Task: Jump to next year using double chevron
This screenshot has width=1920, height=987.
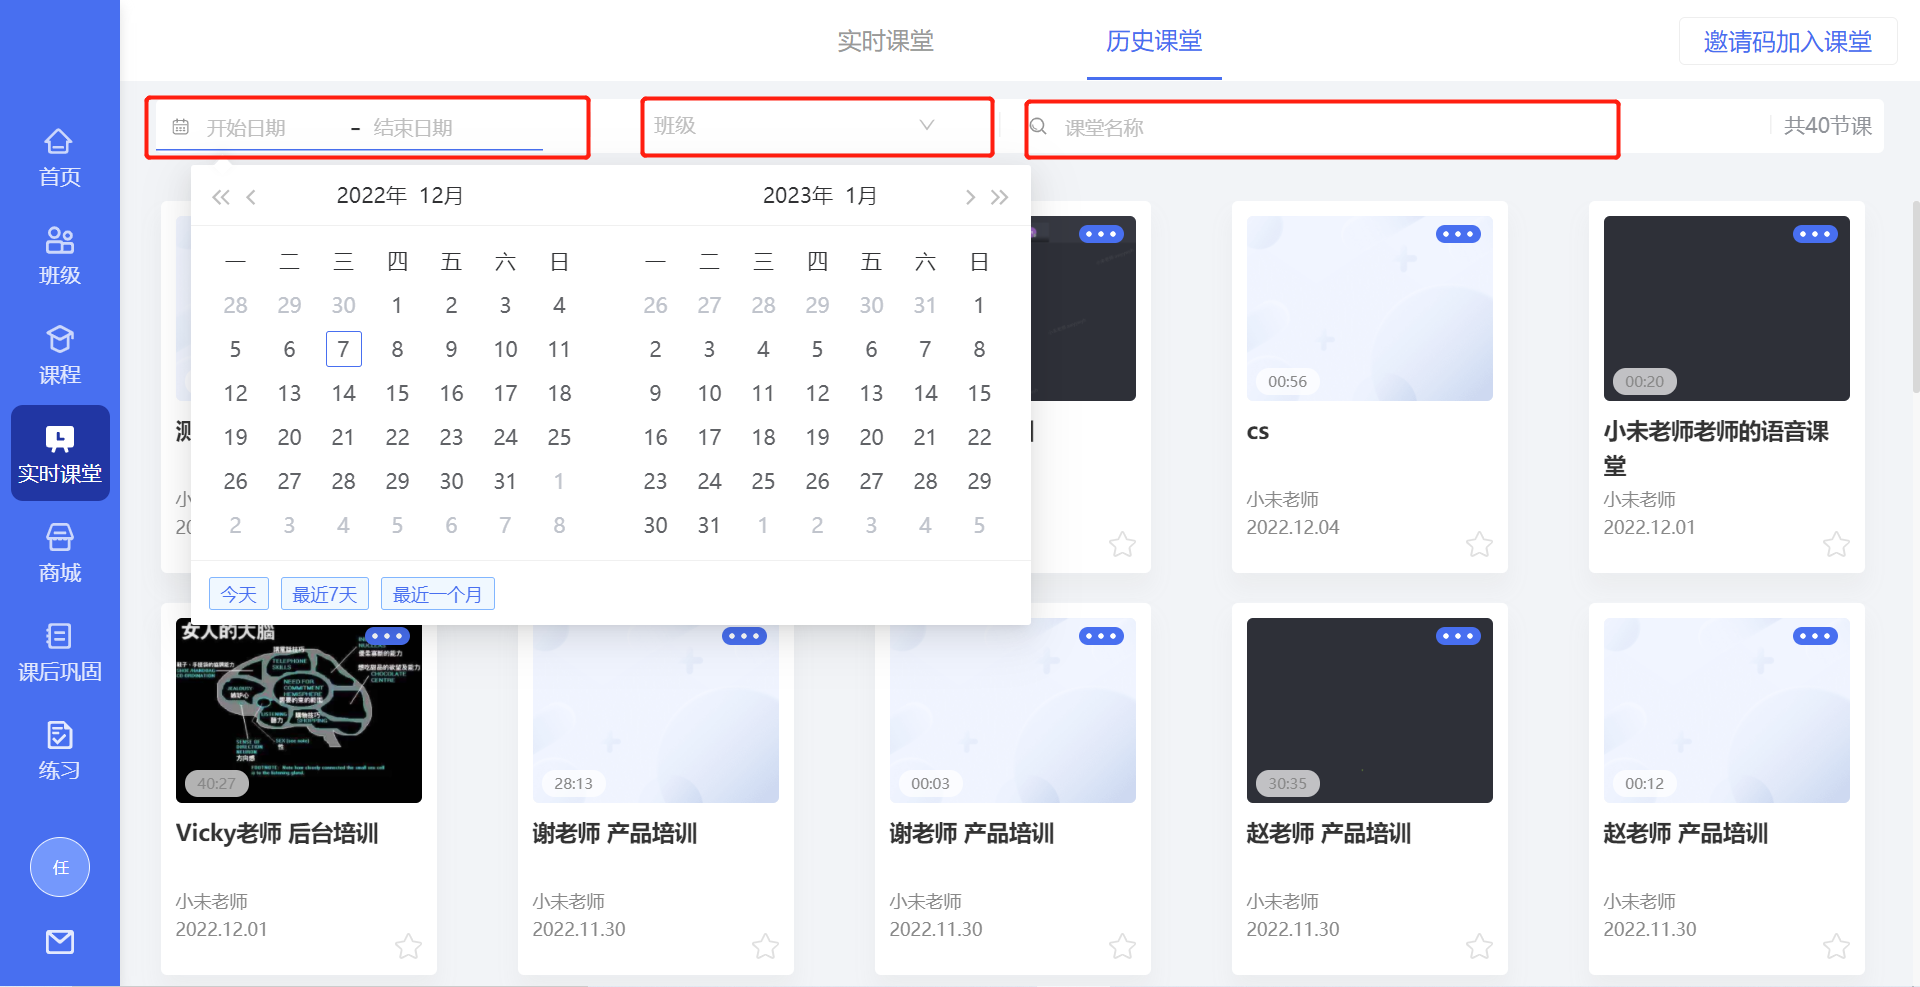Action: pos(1000,196)
